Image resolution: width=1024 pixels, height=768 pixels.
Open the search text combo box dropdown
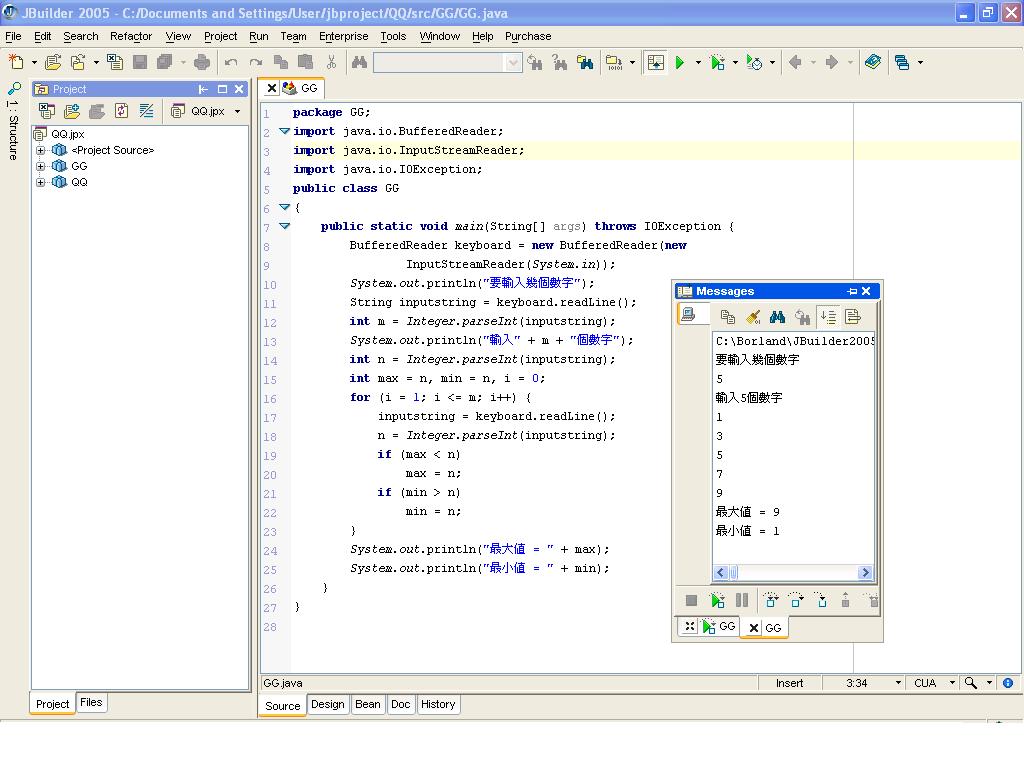click(x=513, y=63)
